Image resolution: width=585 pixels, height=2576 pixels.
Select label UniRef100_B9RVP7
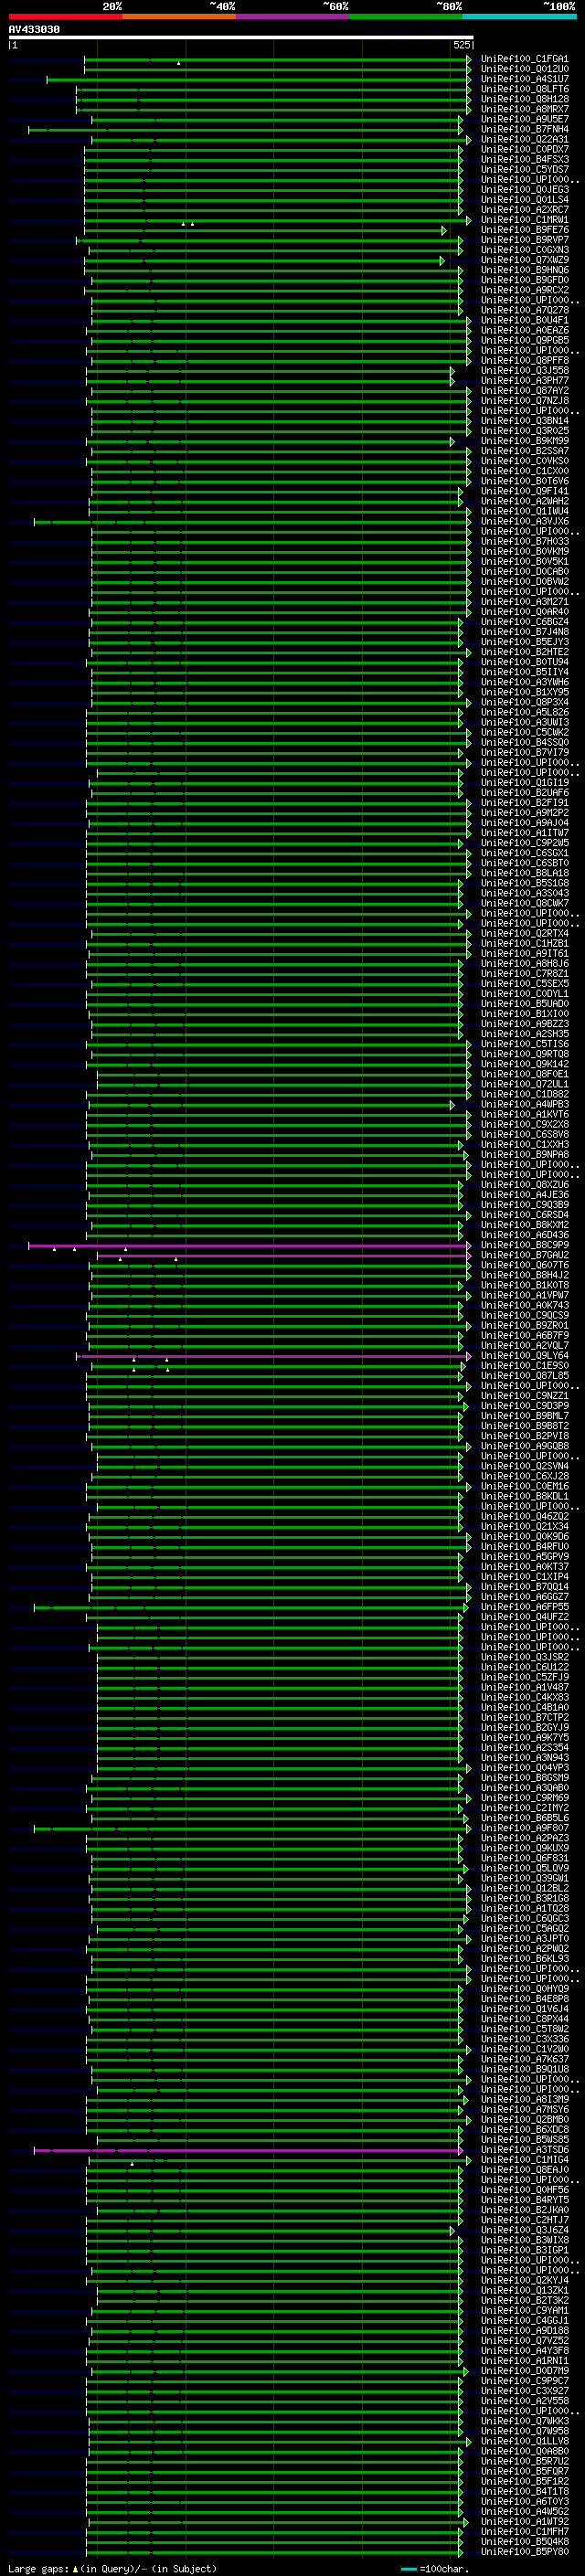tap(524, 240)
